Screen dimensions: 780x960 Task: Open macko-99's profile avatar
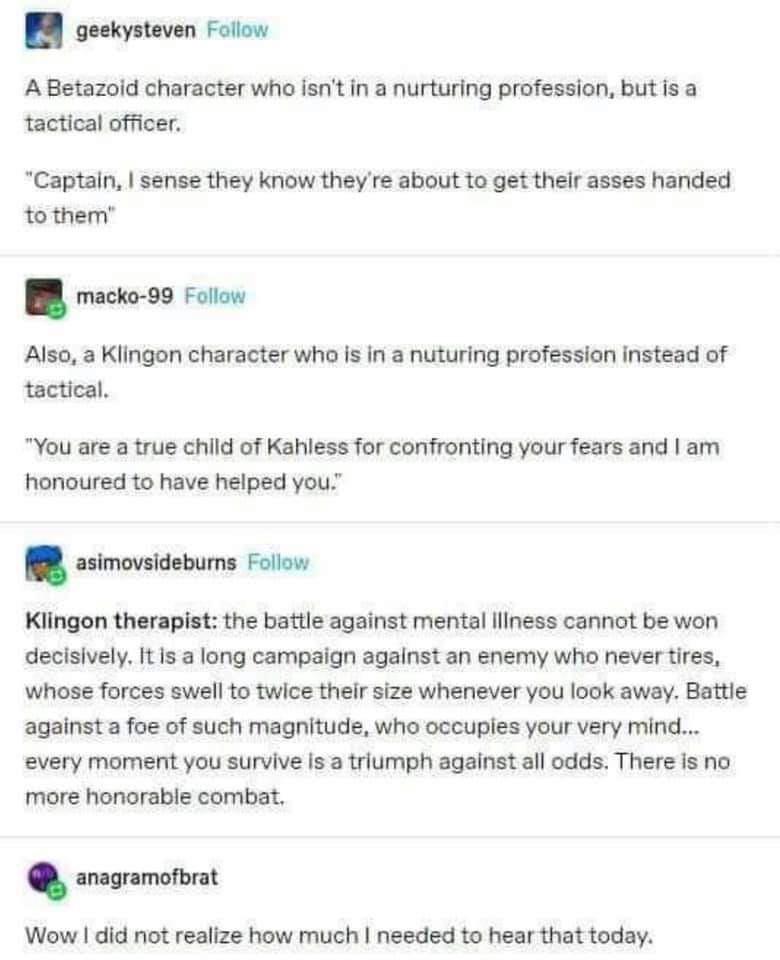pyautogui.click(x=43, y=297)
